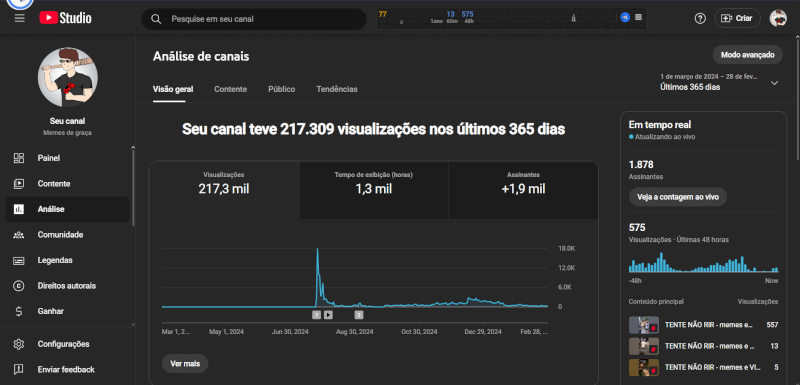Viewport: 800px width, 385px height.
Task: Click the Ganhar dollar sign icon
Action: click(x=19, y=311)
